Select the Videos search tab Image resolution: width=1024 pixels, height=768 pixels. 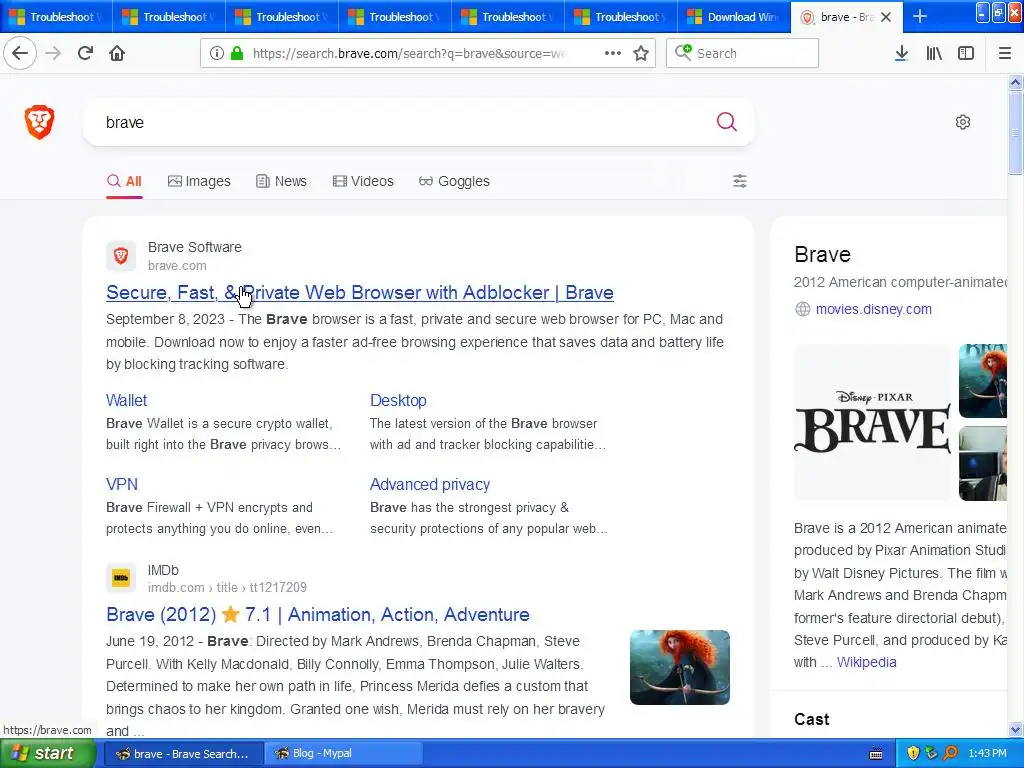(363, 181)
